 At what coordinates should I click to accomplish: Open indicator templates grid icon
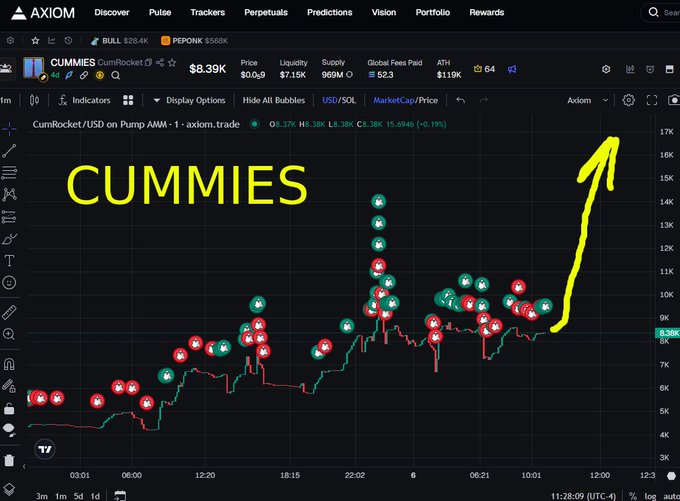[x=128, y=101]
